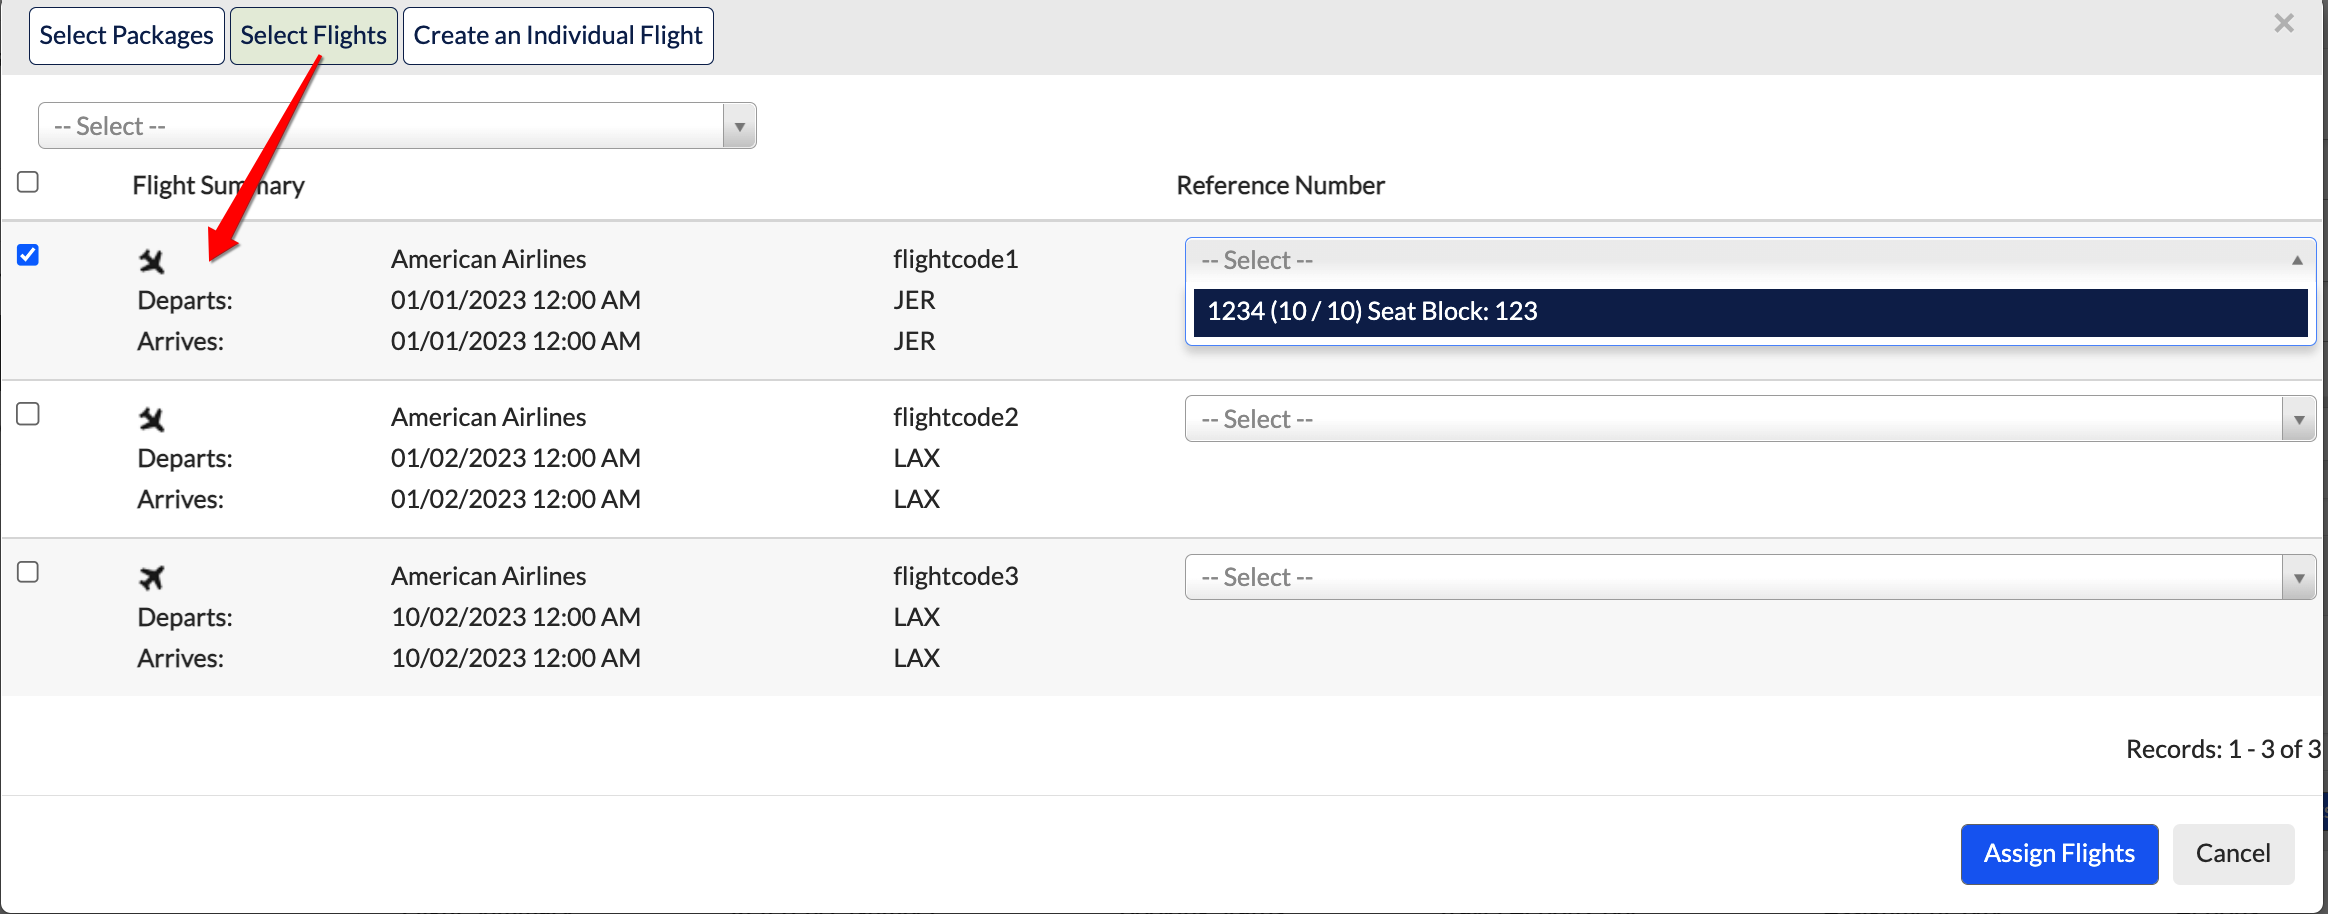Uncheck the flightcode1 flight checkbox
The height and width of the screenshot is (914, 2328).
pos(28,255)
